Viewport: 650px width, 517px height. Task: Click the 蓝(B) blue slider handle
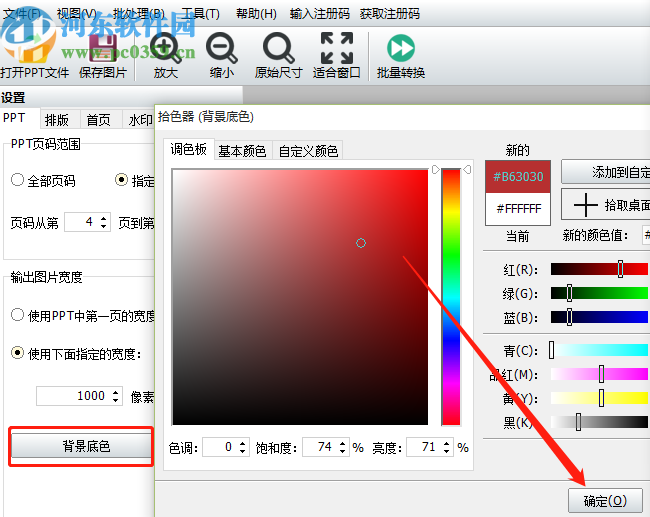pyautogui.click(x=570, y=317)
